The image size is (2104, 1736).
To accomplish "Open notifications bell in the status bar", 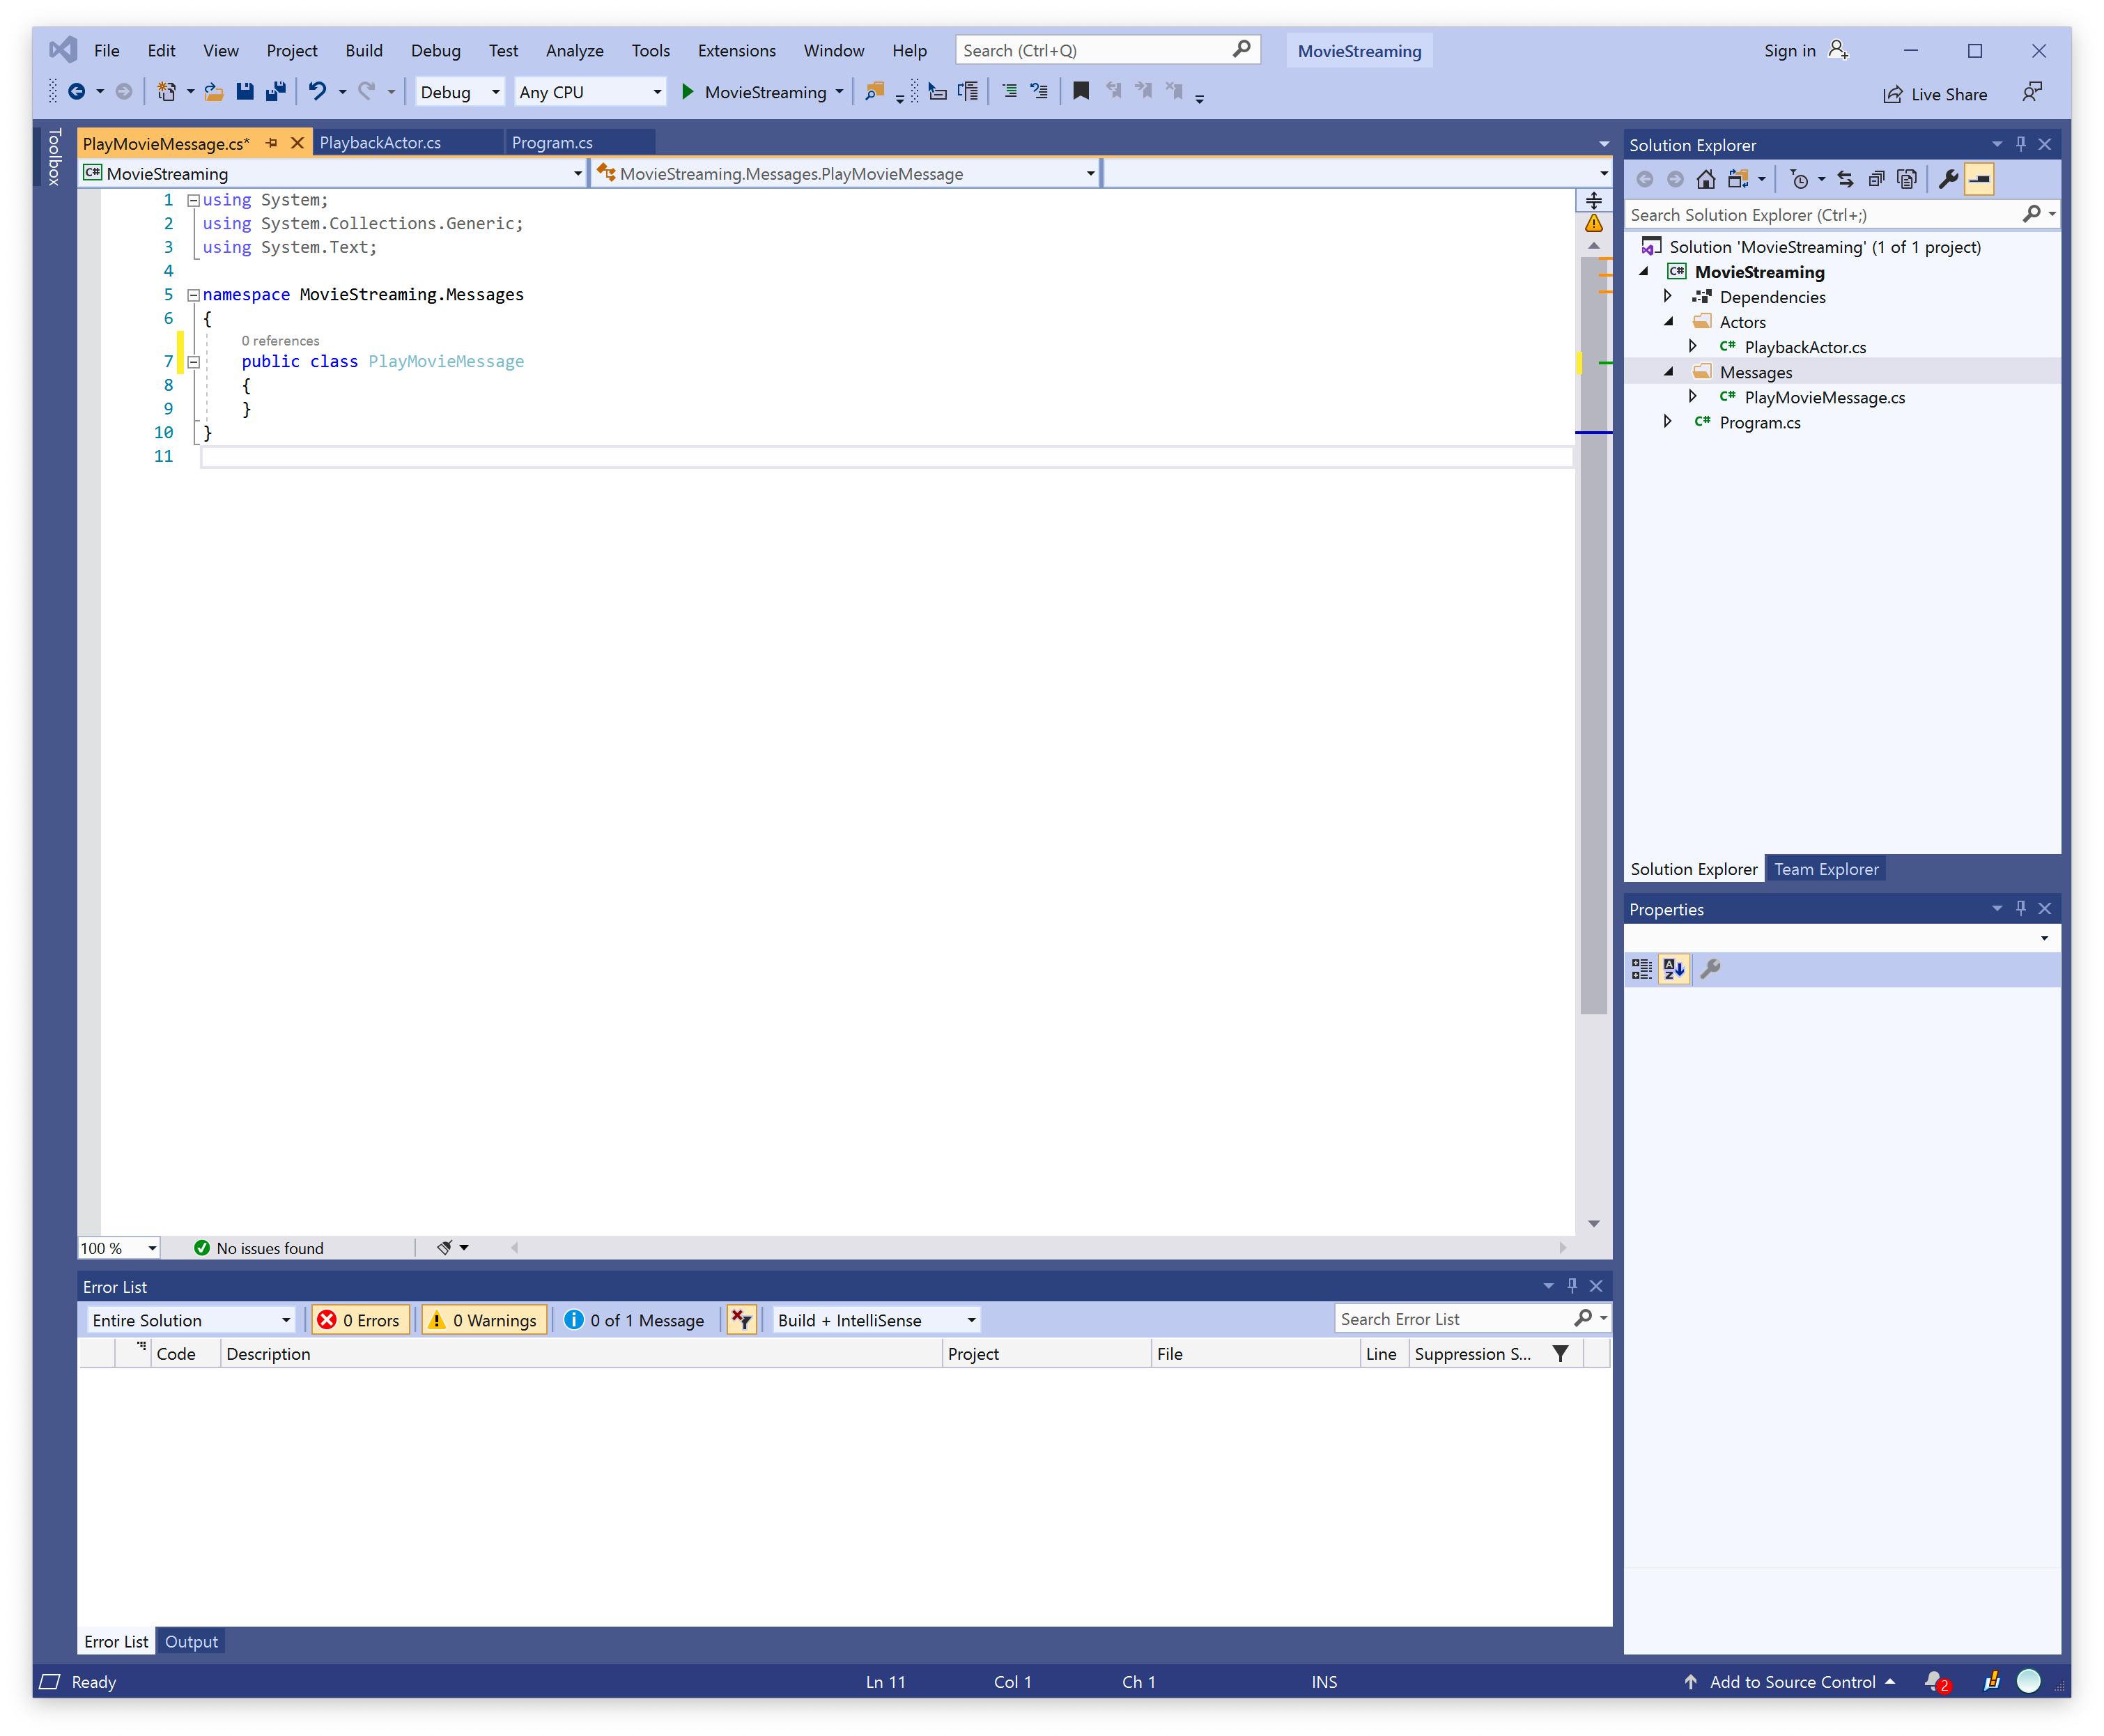I will [1935, 1682].
